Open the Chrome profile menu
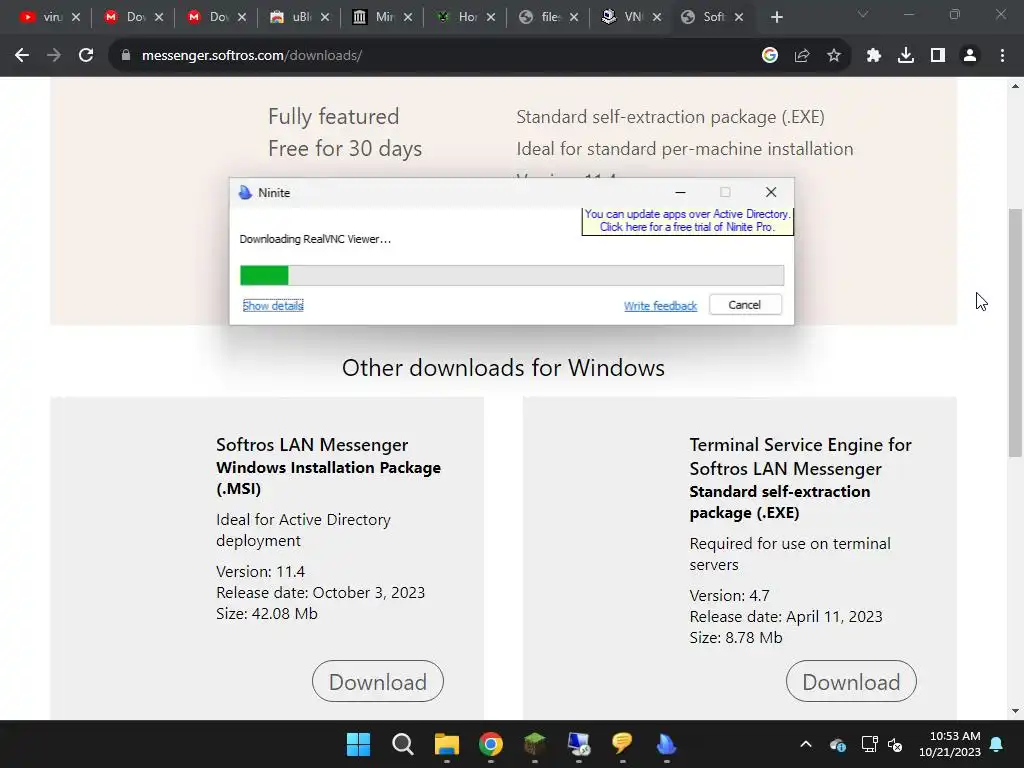This screenshot has height=768, width=1024. (x=970, y=56)
